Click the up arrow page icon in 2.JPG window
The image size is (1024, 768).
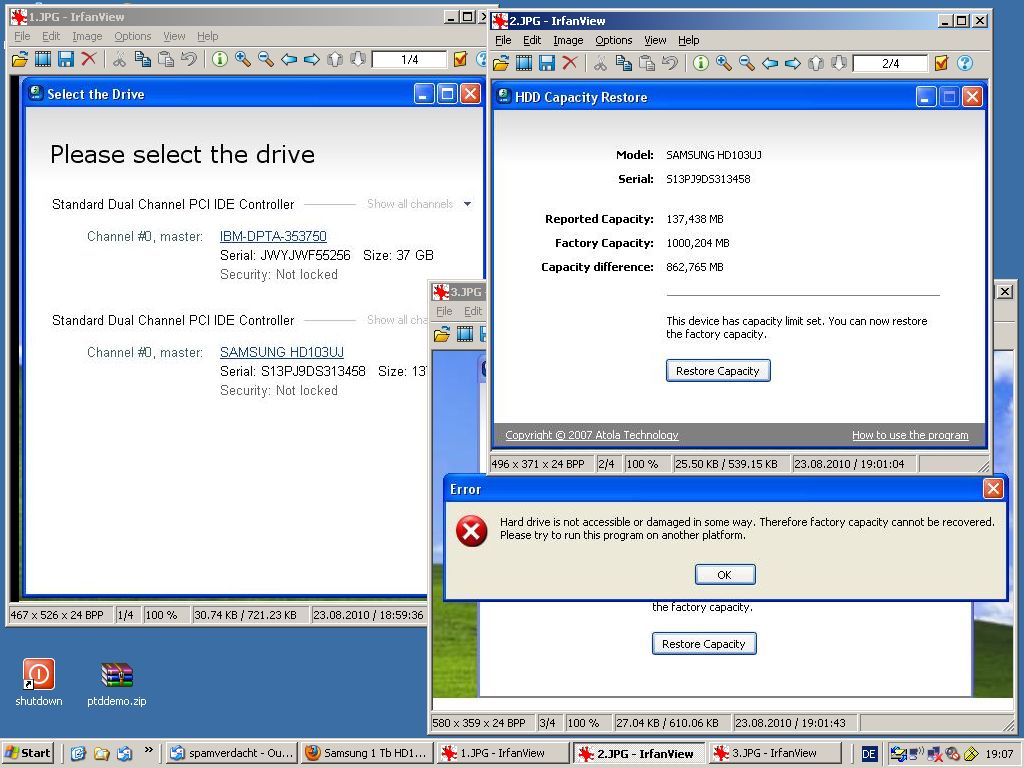pos(816,63)
